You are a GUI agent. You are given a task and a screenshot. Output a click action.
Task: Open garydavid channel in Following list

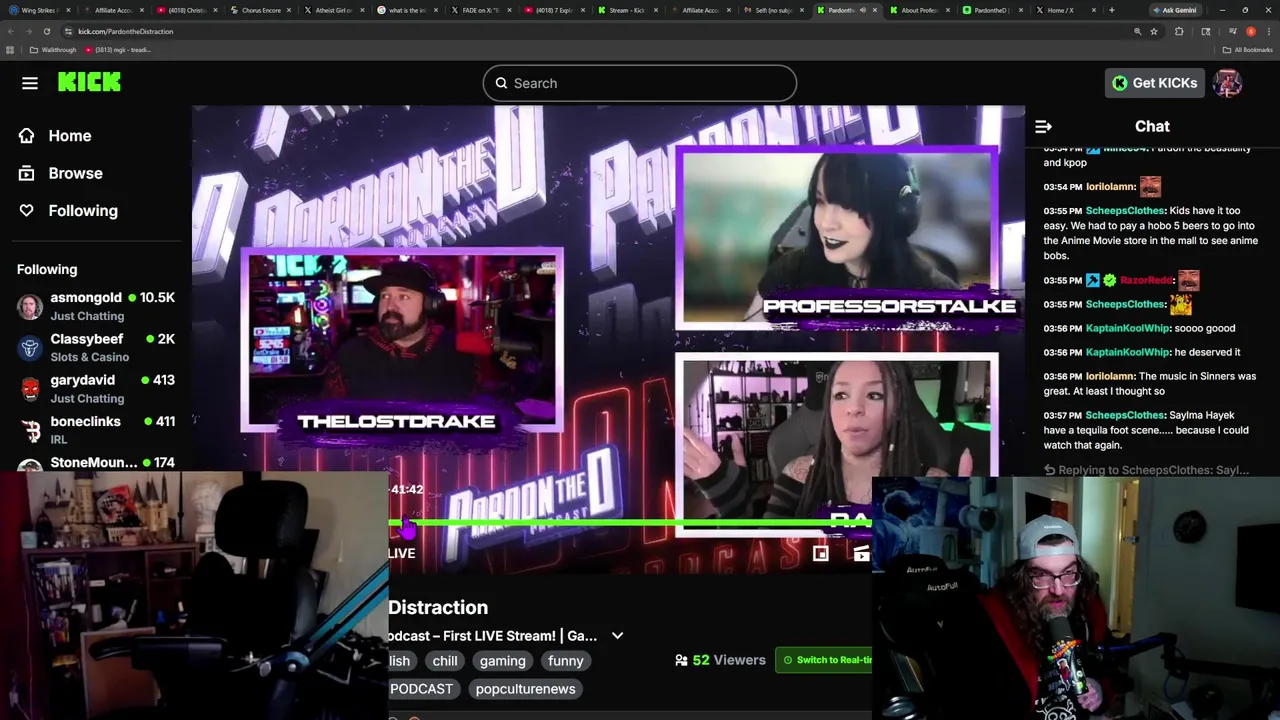point(96,388)
